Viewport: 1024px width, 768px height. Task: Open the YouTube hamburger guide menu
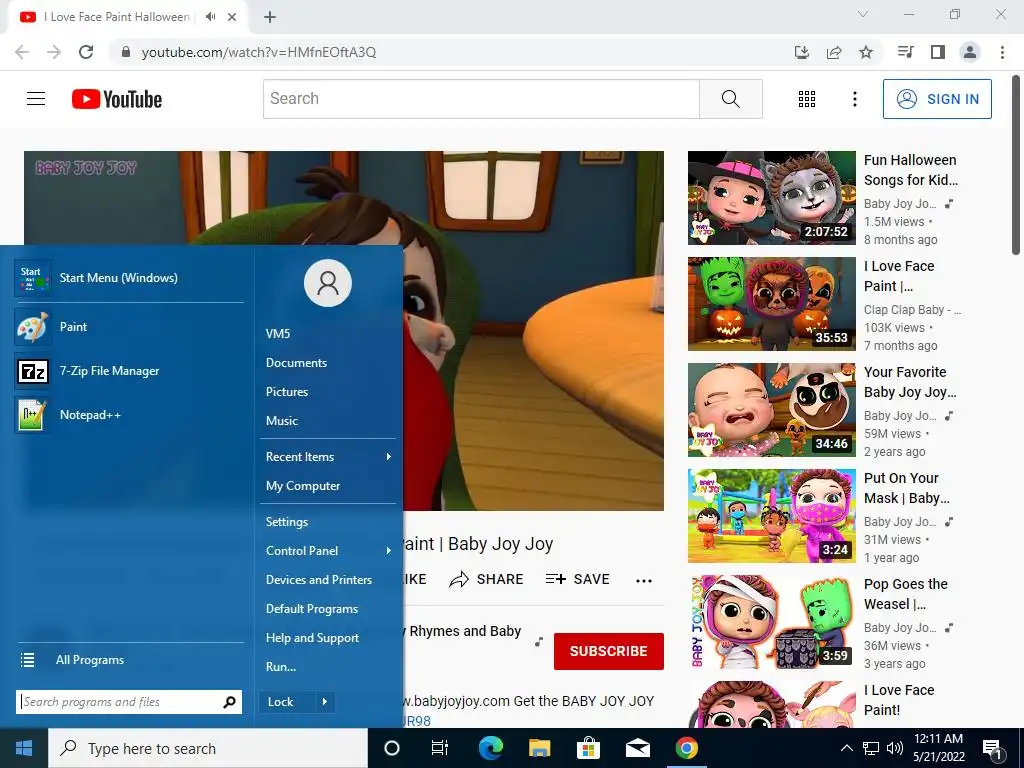[36, 99]
